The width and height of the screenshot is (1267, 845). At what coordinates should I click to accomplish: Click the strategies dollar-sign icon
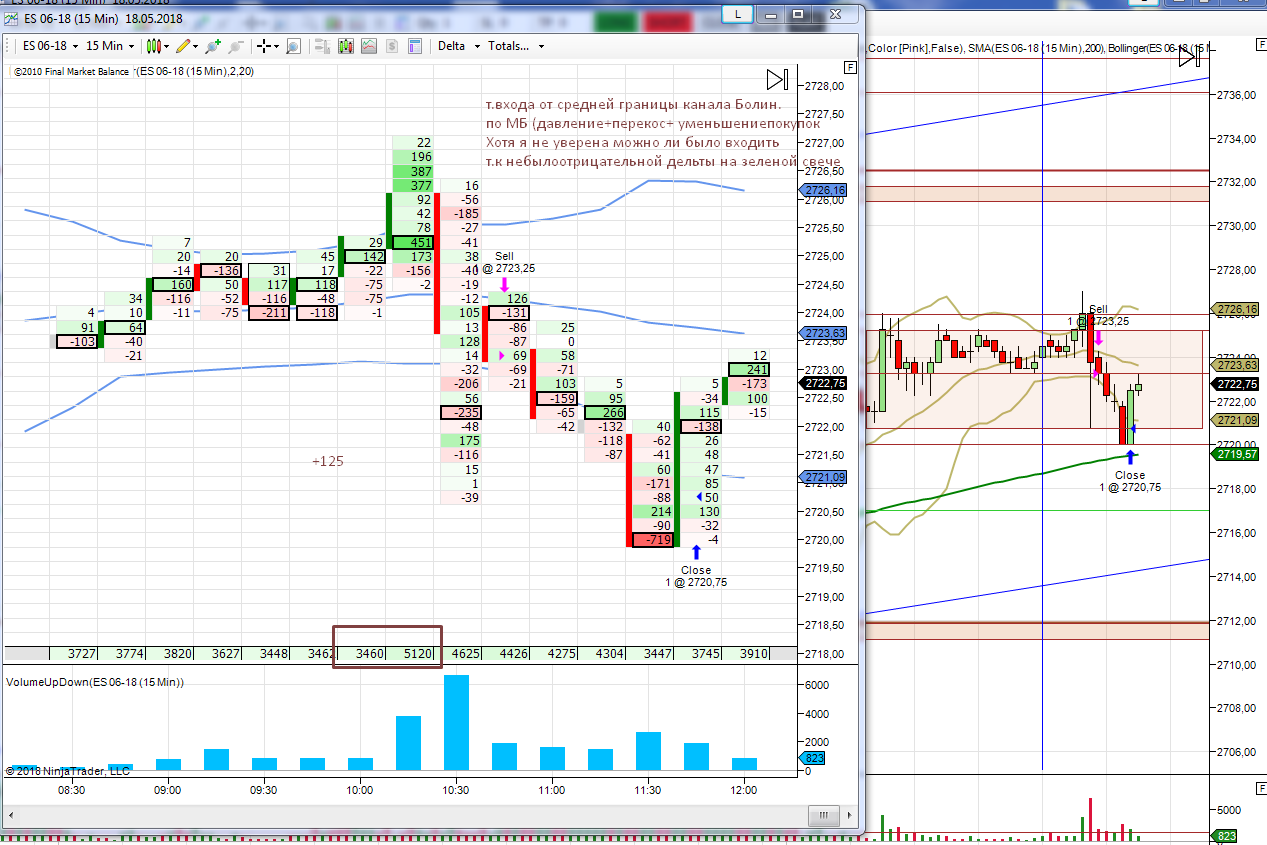tap(392, 46)
